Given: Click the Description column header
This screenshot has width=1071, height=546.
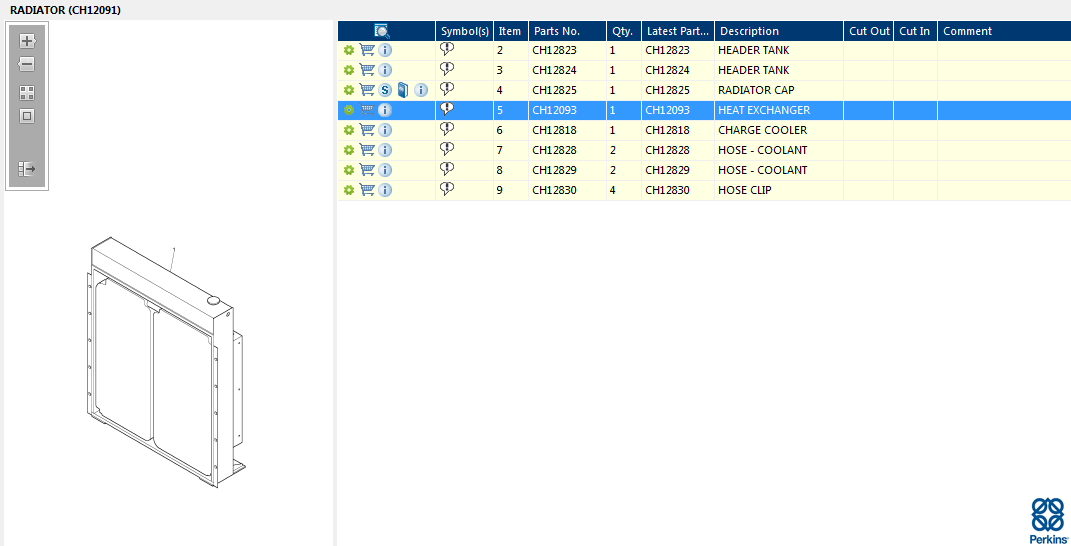Looking at the screenshot, I should pos(778,31).
